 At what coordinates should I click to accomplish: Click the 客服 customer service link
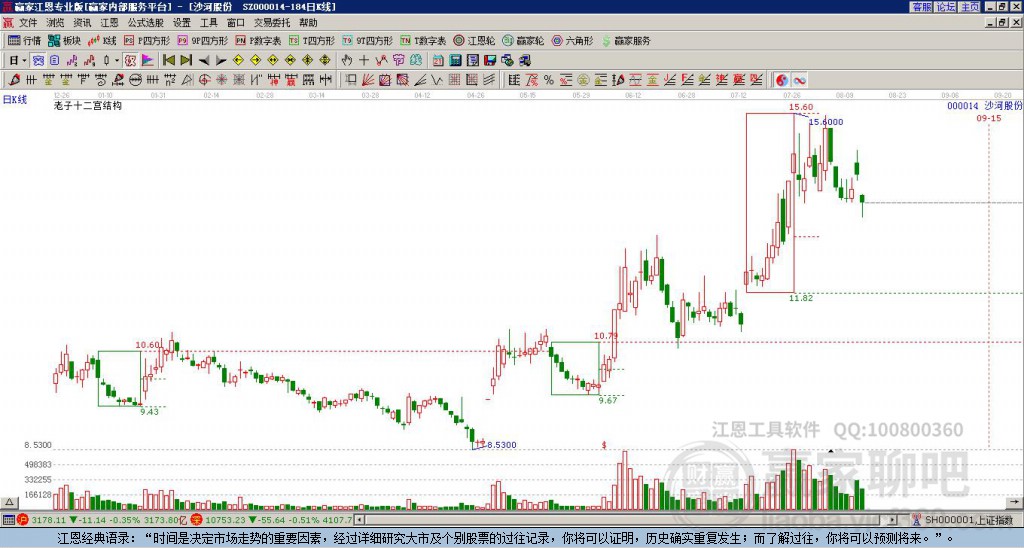click(922, 7)
